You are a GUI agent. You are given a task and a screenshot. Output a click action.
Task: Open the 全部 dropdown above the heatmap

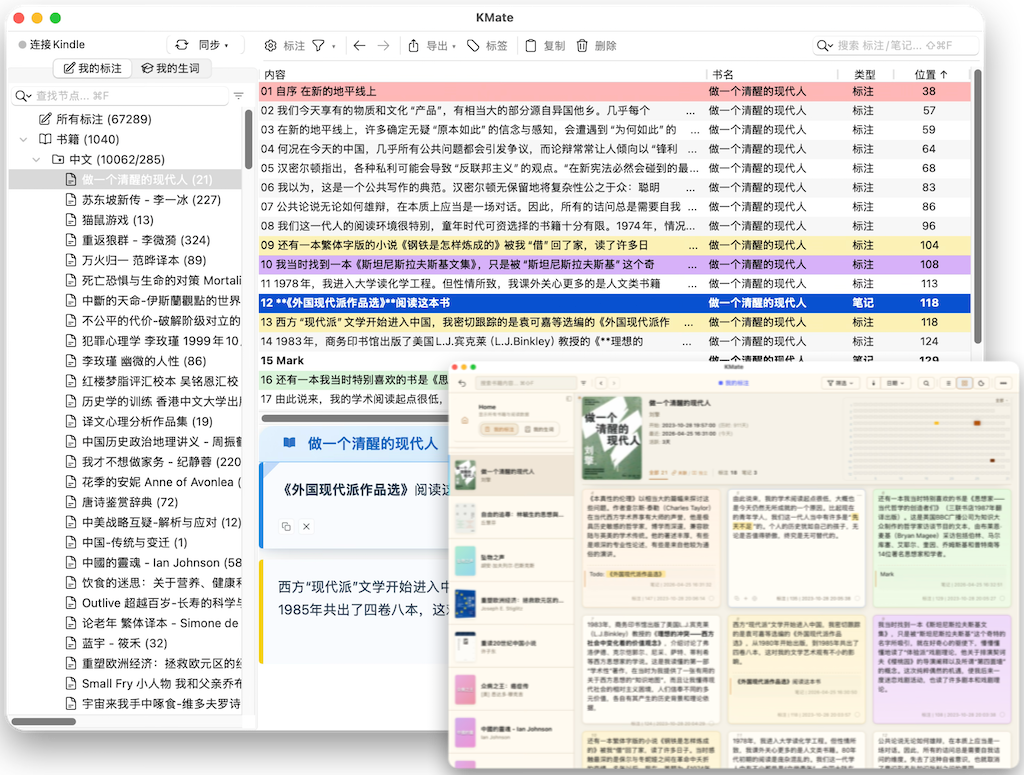click(1002, 400)
